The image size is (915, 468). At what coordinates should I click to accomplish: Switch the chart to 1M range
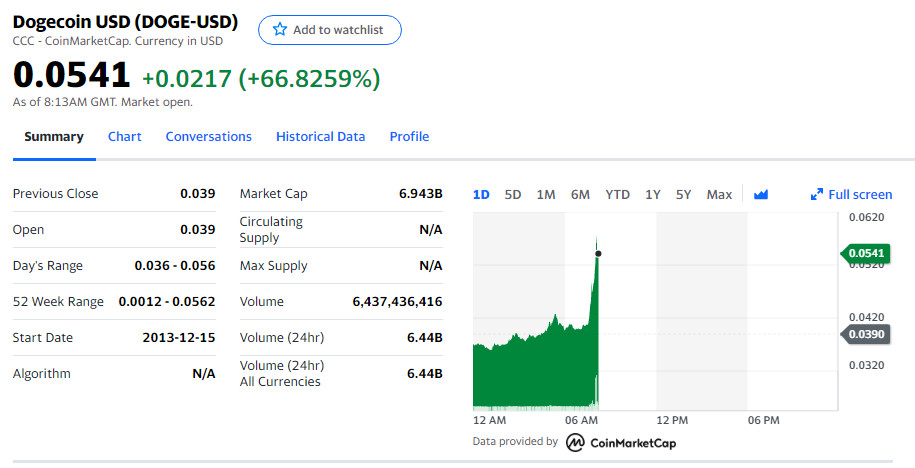pyautogui.click(x=546, y=194)
